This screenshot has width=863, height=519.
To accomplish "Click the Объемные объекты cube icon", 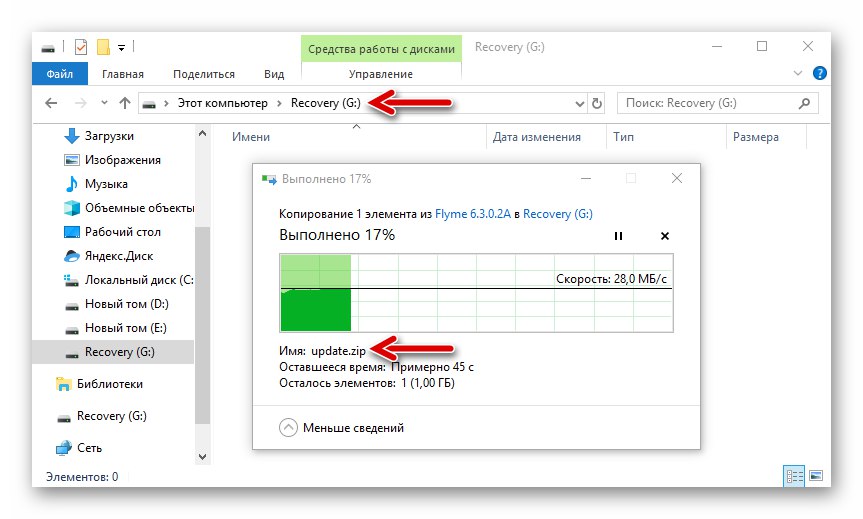I will point(72,208).
